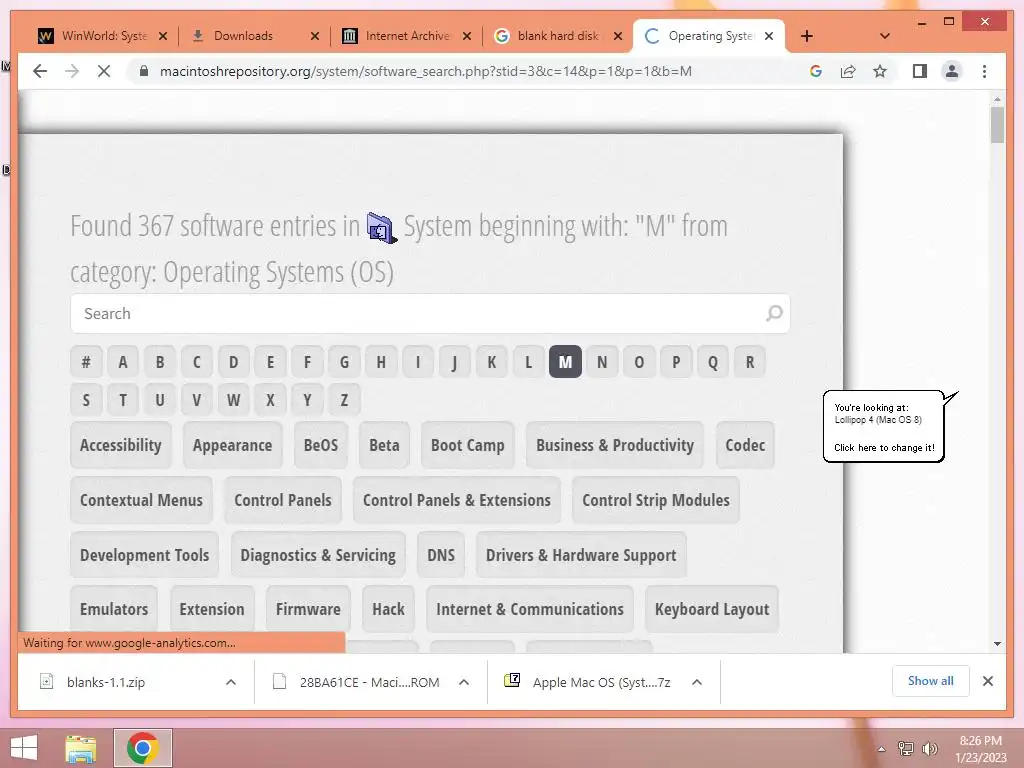Close the blank hard disk tab
Screen dimensions: 1024x768
[618, 36]
